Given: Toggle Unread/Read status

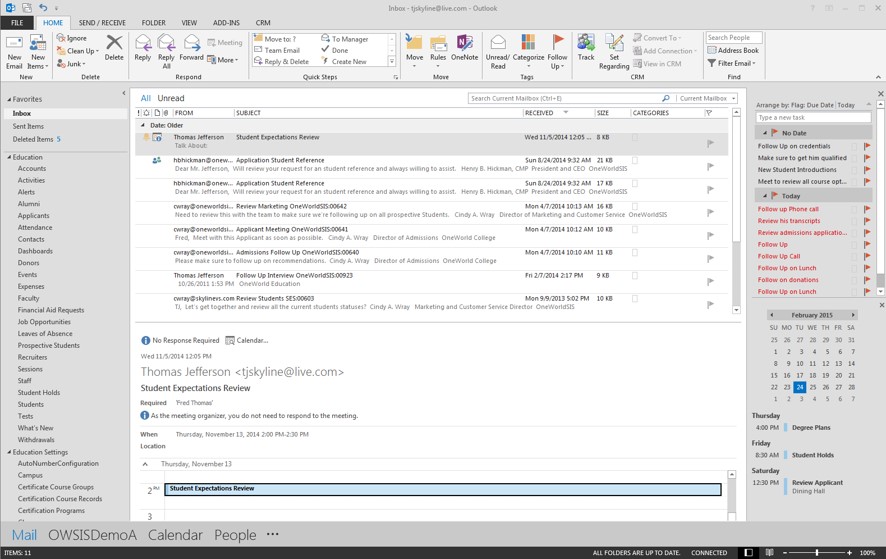Looking at the screenshot, I should tap(498, 52).
